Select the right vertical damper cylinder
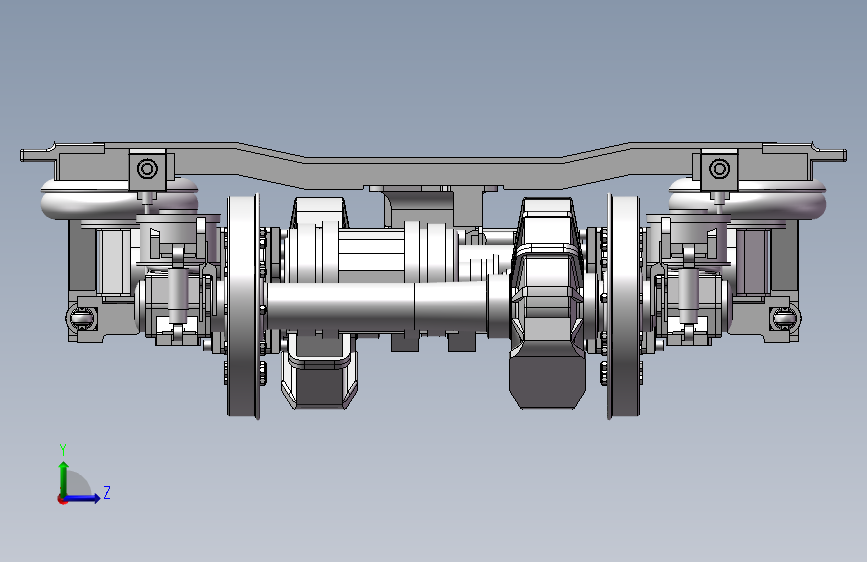This screenshot has width=867, height=562. pos(688,295)
